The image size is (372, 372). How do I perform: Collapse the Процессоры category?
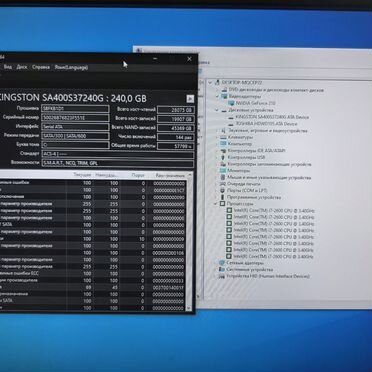216,203
